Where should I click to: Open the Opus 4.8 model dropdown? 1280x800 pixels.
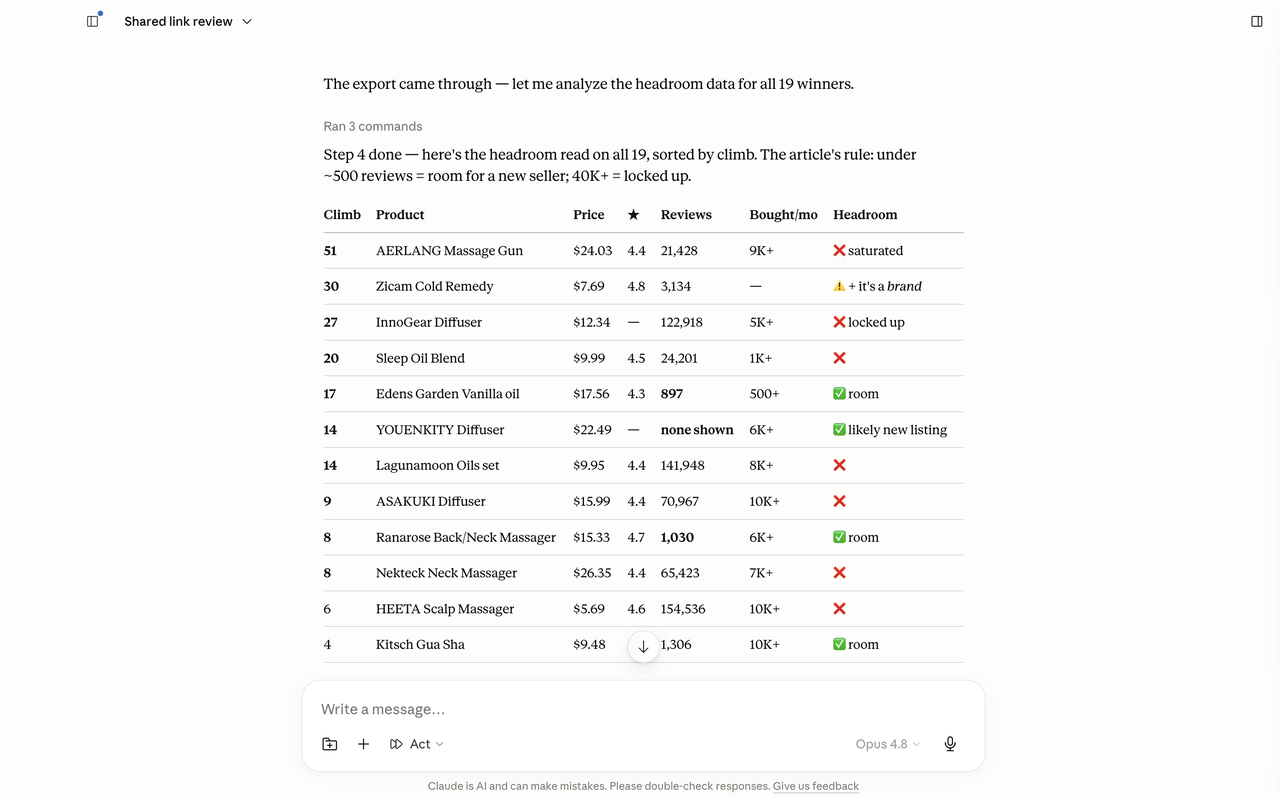888,744
